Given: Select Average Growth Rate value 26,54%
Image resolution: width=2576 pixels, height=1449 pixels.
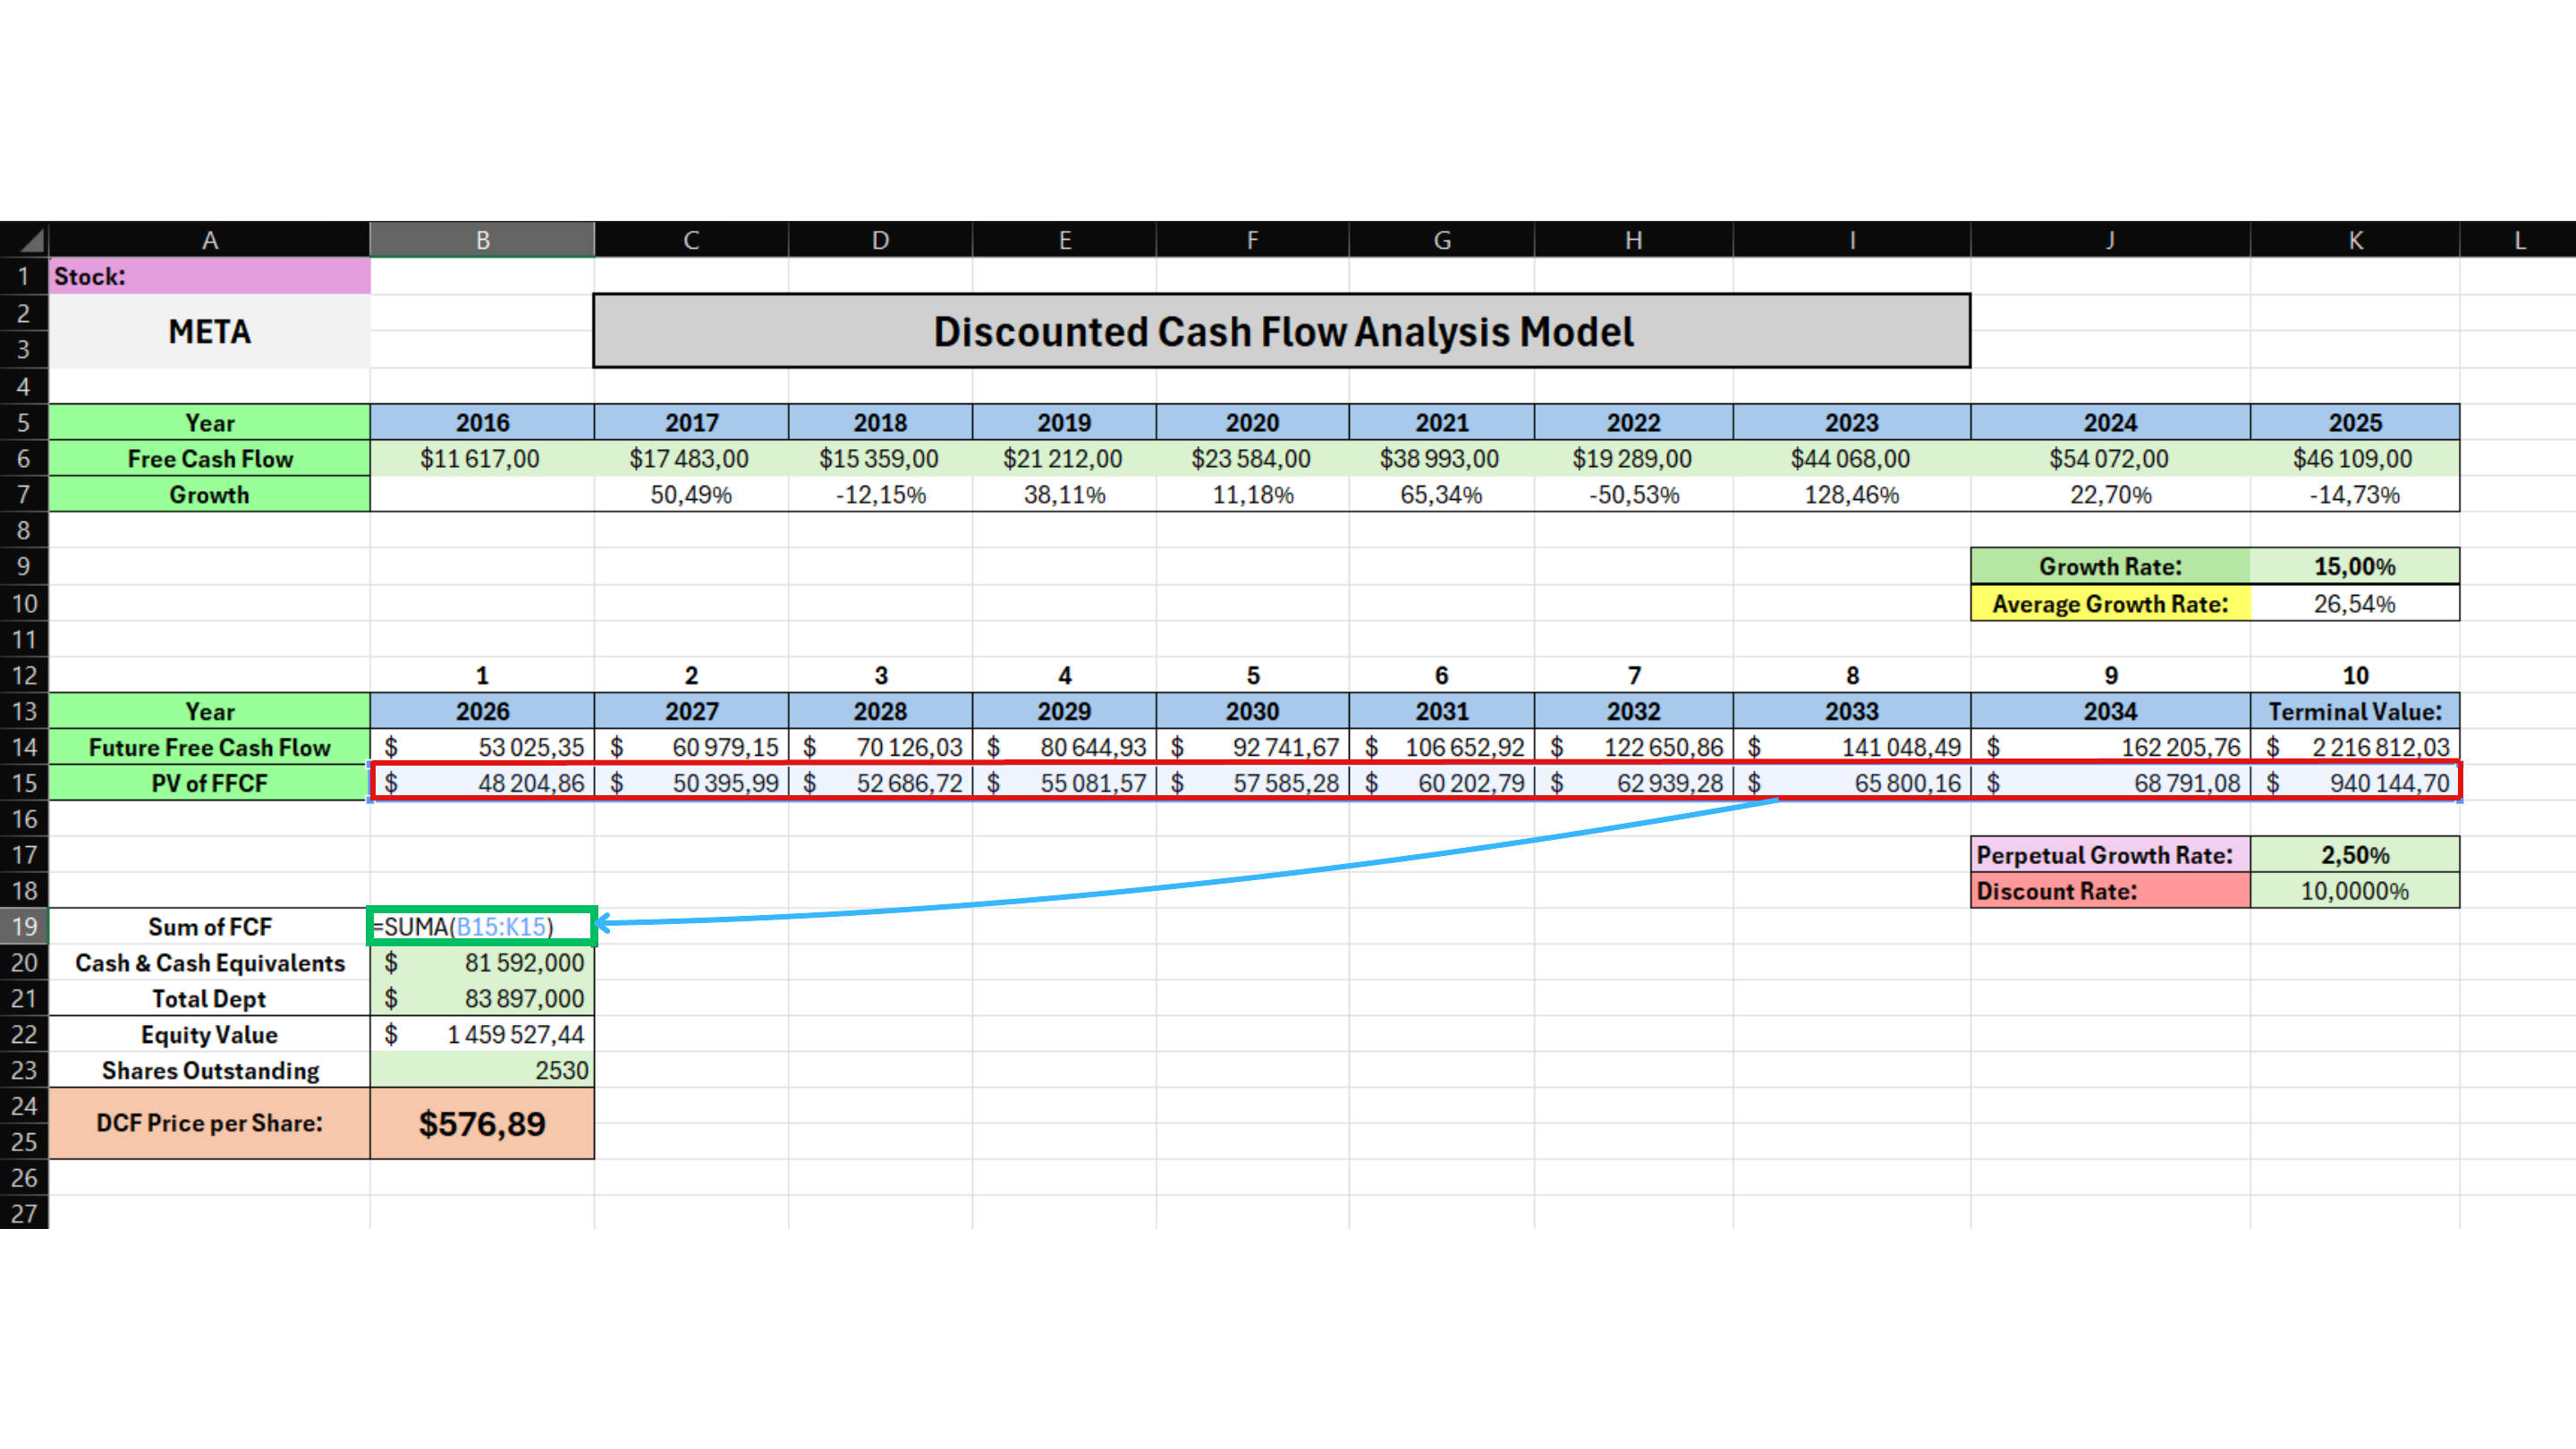Looking at the screenshot, I should click(2355, 603).
